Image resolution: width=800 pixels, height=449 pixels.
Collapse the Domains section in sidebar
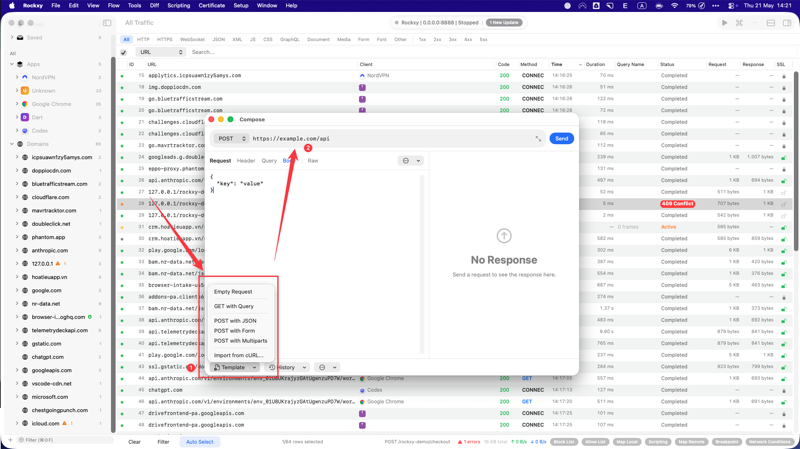[12, 144]
